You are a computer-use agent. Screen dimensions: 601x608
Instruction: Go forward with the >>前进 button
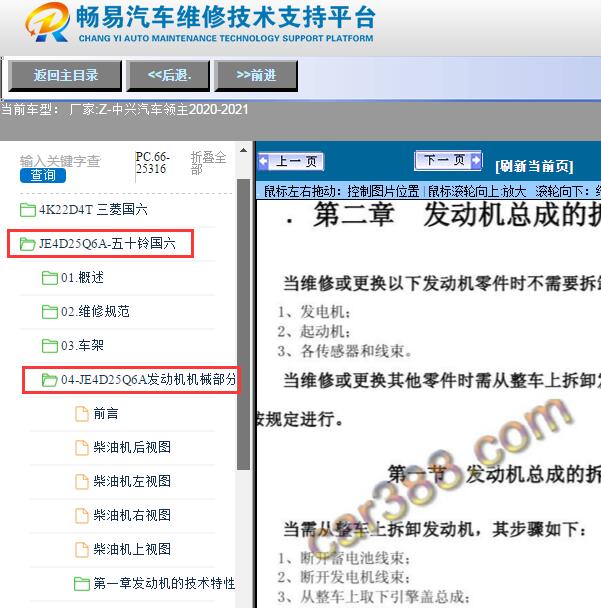[x=256, y=76]
